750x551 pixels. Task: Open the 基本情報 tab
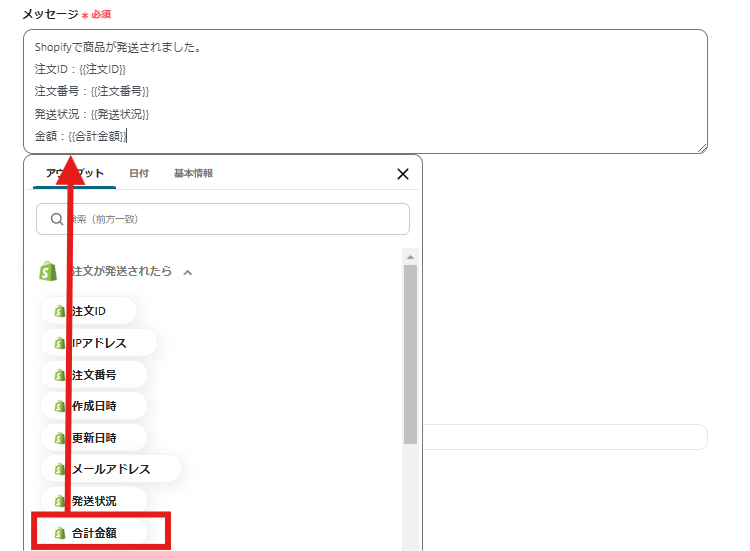[193, 173]
